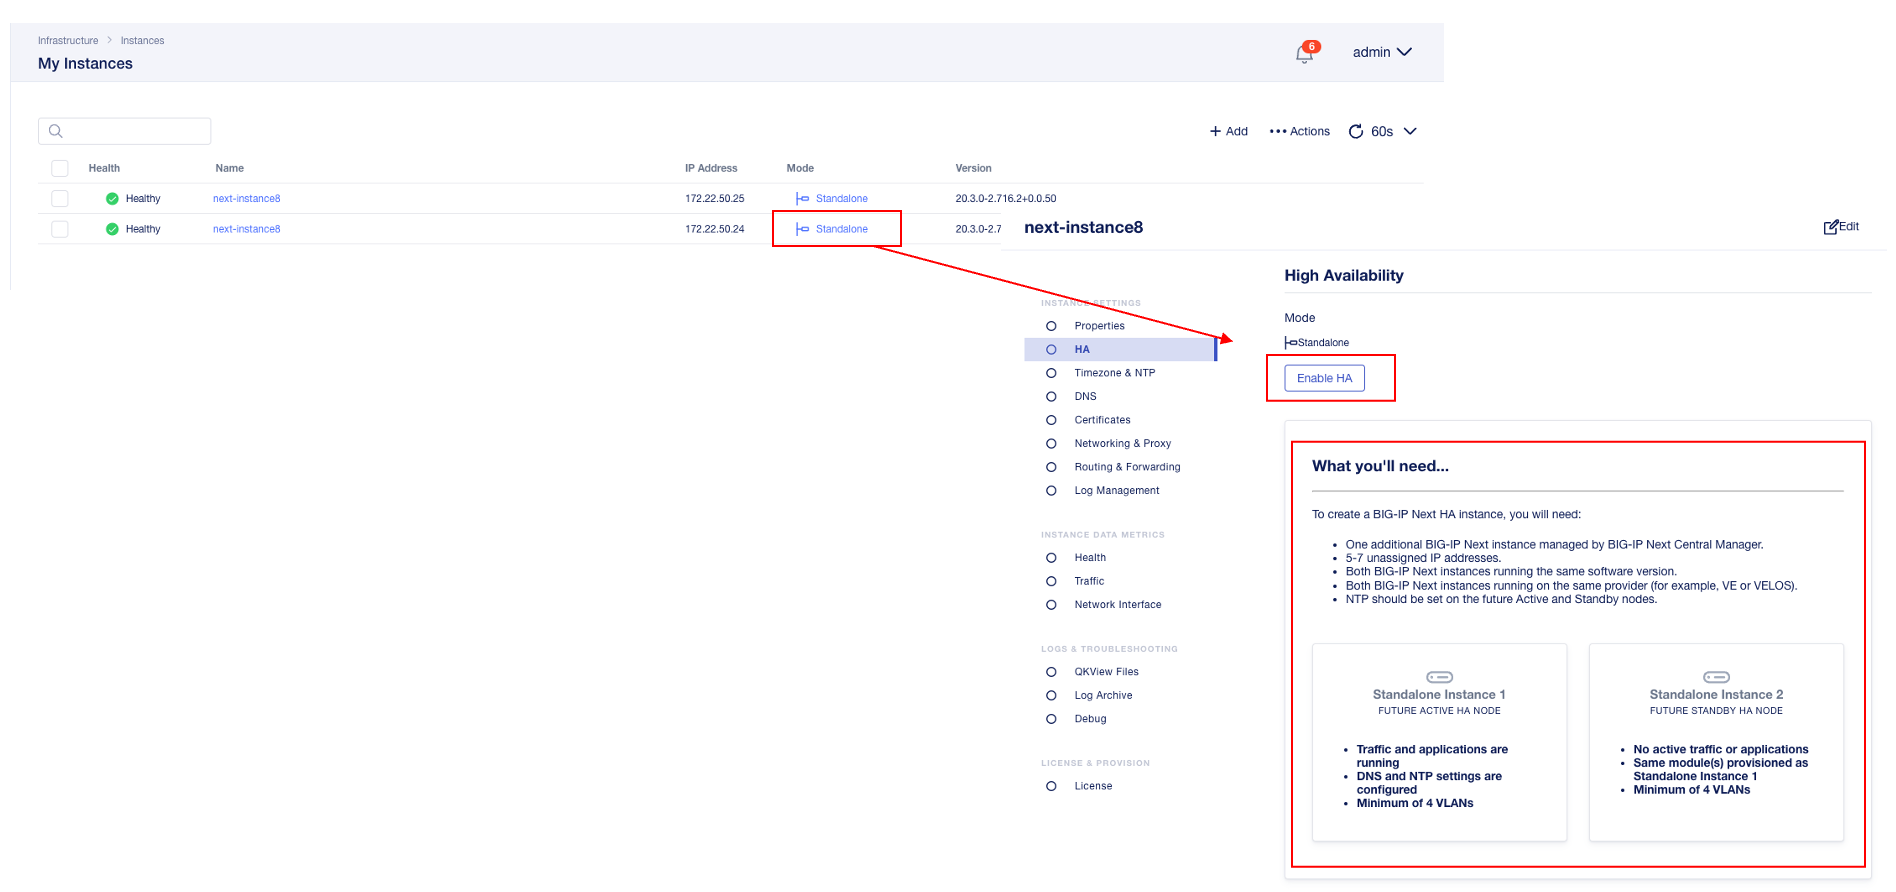Go to the Infrastructure breadcrumb
The image size is (1896, 892).
pos(68,41)
